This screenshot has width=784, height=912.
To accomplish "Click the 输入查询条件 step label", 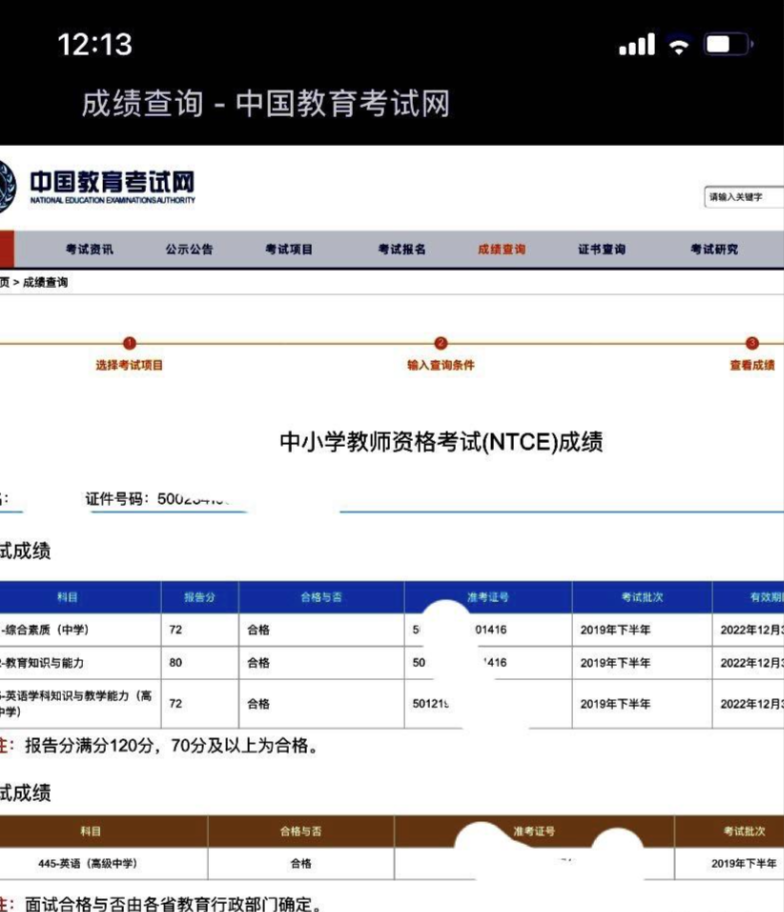I will click(441, 365).
